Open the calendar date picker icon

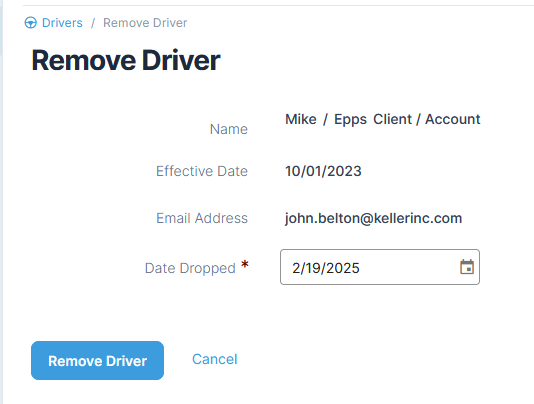tap(467, 267)
